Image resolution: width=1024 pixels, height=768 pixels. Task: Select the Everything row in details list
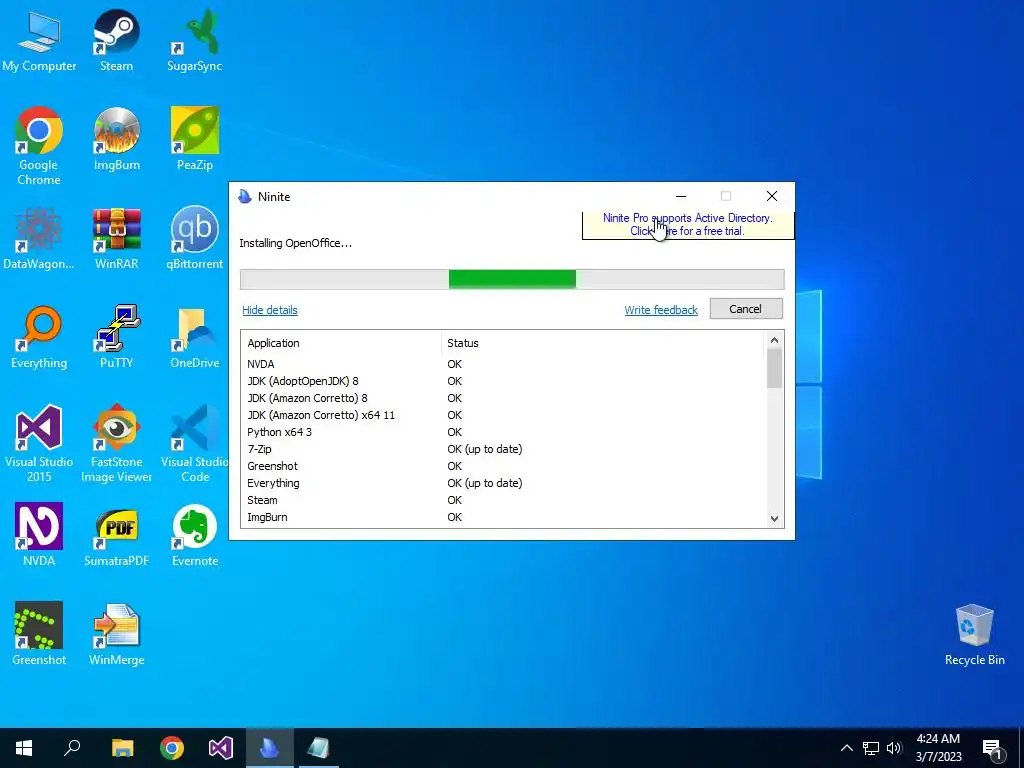pos(503,483)
